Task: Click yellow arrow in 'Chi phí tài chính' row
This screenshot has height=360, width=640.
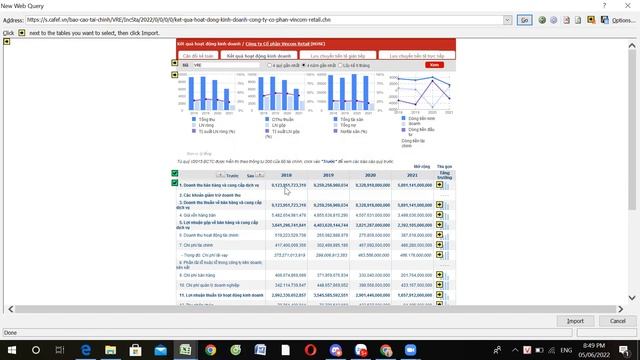Action: point(439,244)
